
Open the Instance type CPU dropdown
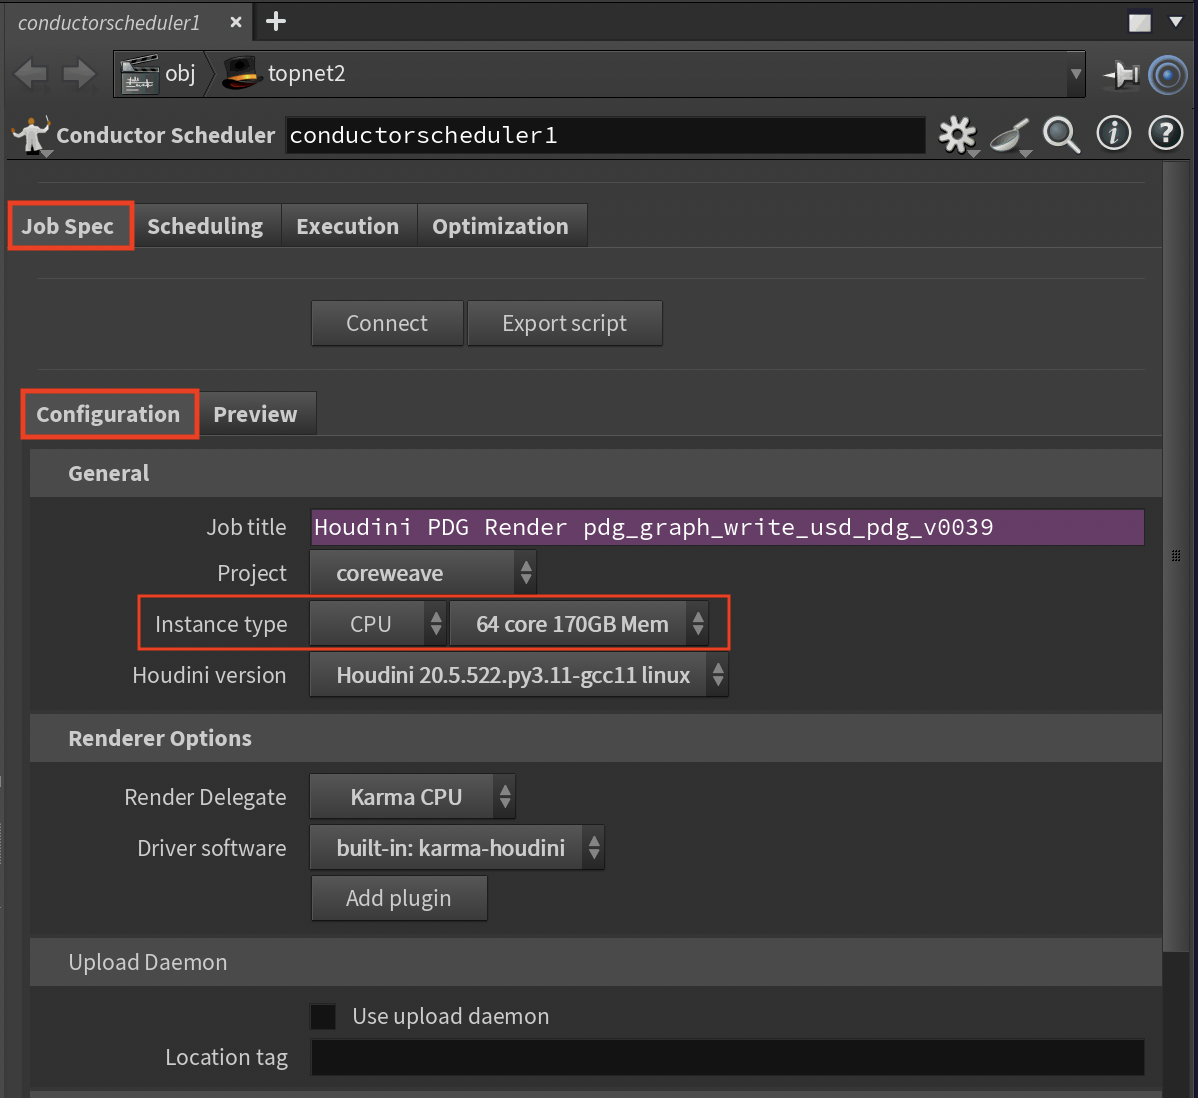[377, 624]
